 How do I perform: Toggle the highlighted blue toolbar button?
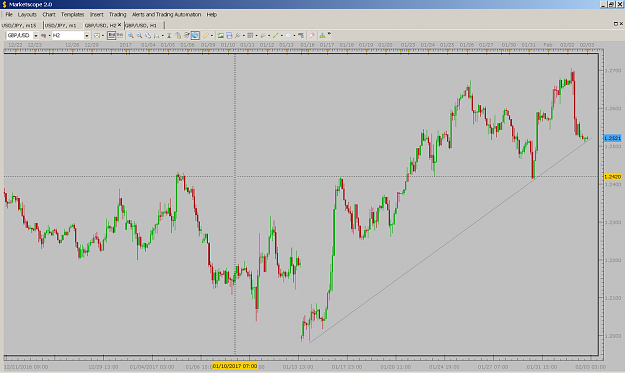click(195, 35)
